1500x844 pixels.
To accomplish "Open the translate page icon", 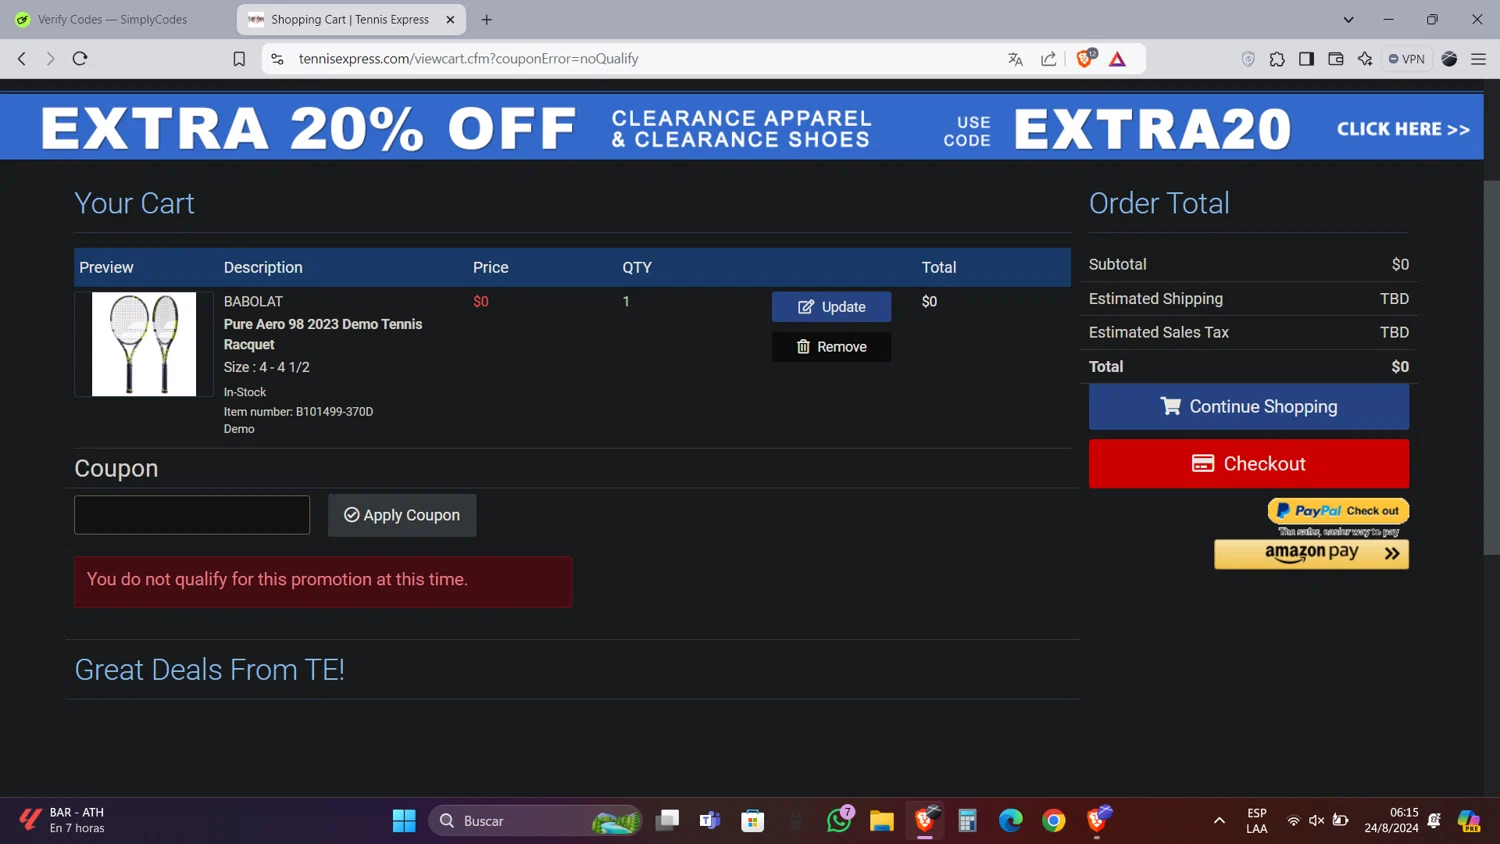I will (x=1016, y=59).
